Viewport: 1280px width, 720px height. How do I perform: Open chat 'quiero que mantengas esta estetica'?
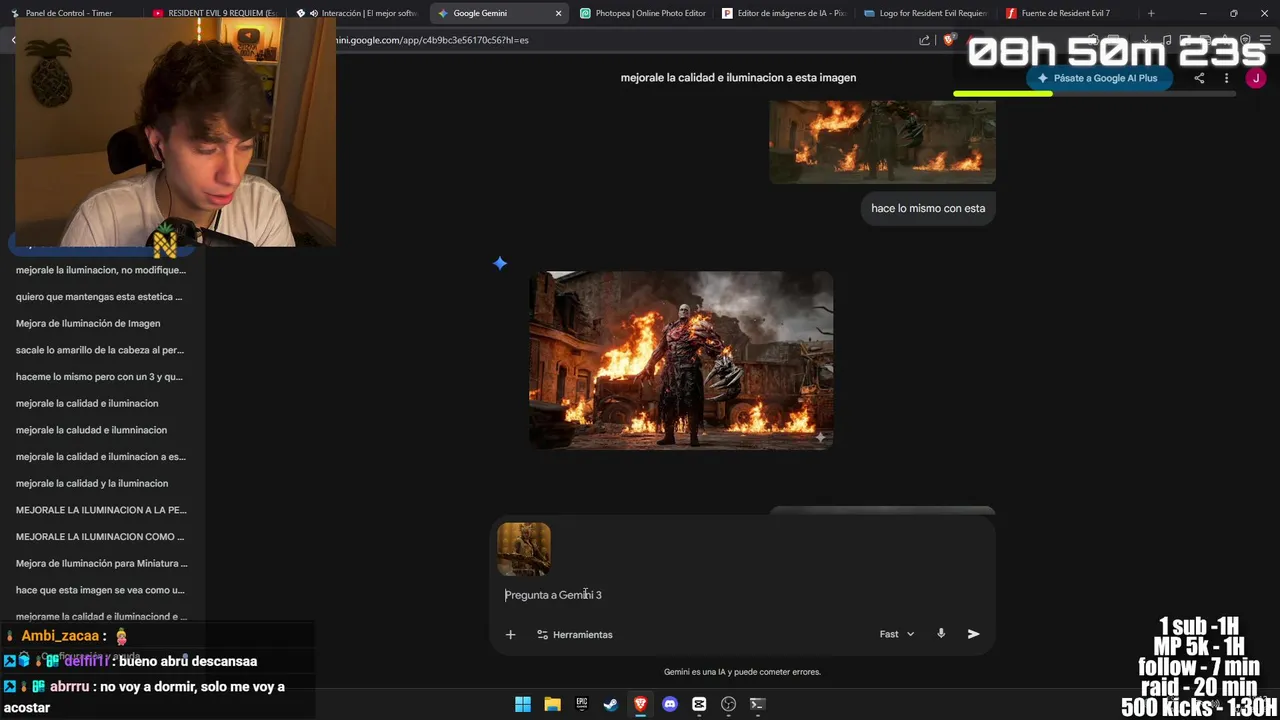tap(101, 297)
